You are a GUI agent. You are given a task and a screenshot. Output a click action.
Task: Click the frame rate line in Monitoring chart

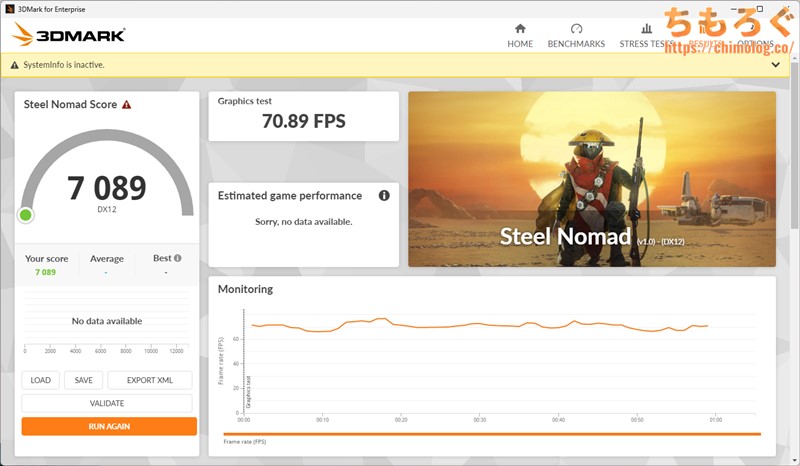[480, 325]
